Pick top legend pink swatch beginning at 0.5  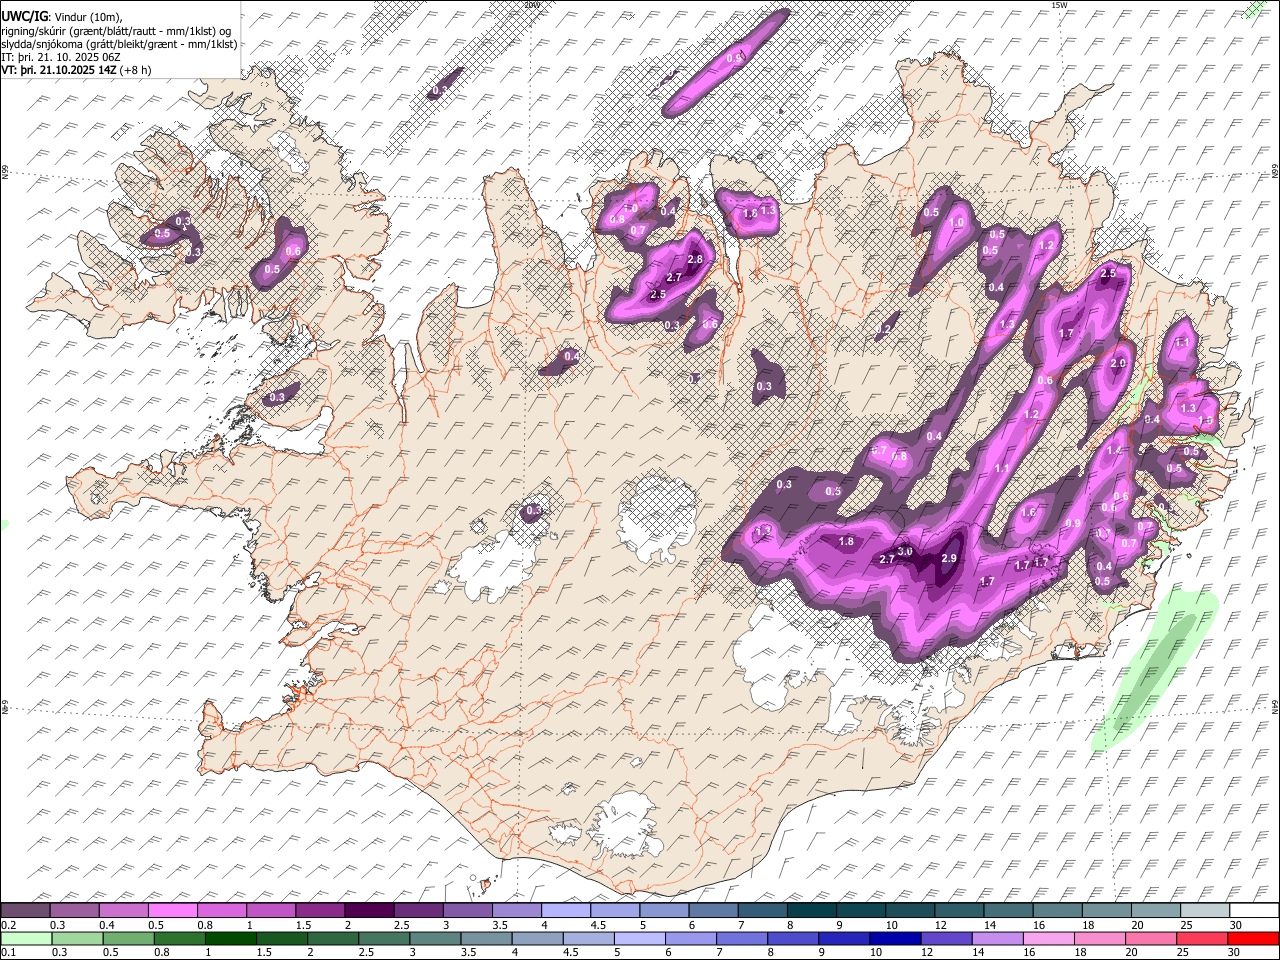tap(173, 911)
